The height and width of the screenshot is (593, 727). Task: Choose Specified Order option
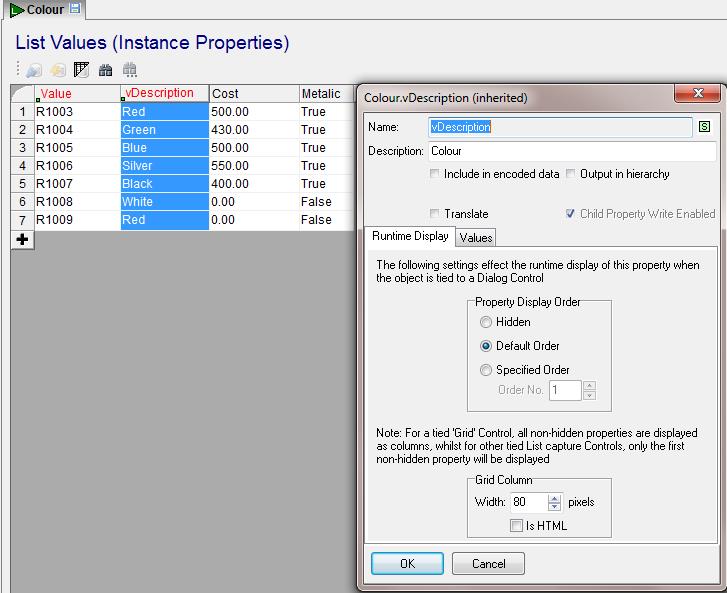coord(486,370)
